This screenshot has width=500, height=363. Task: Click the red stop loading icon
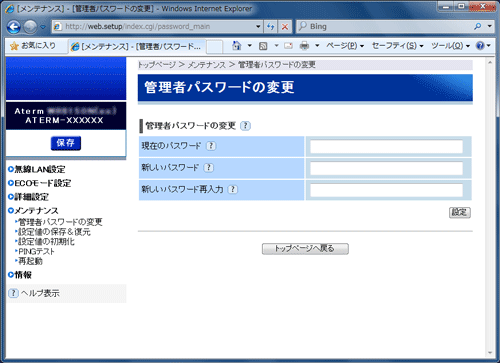[x=285, y=27]
